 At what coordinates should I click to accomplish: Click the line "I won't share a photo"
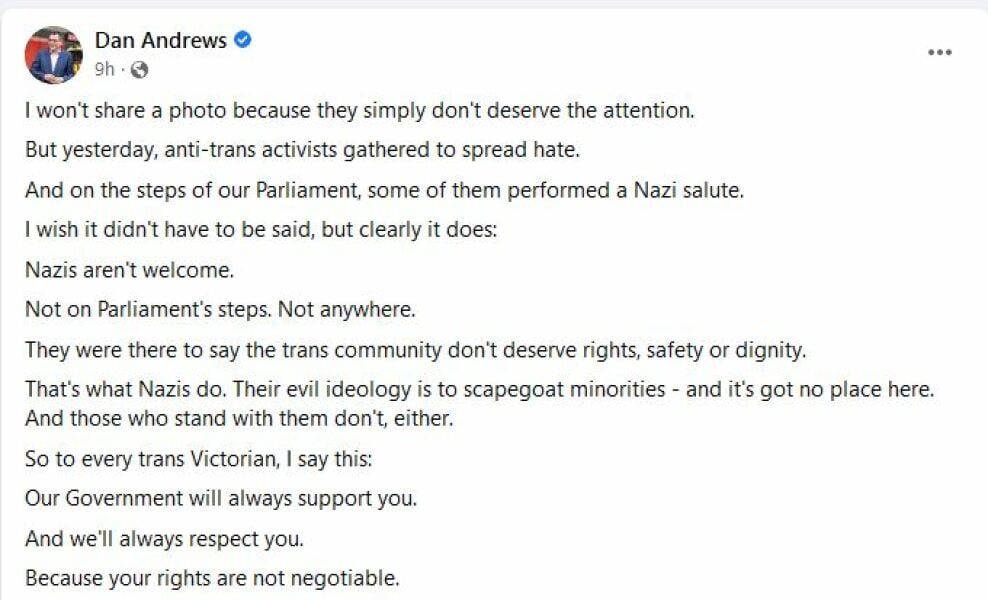point(359,110)
